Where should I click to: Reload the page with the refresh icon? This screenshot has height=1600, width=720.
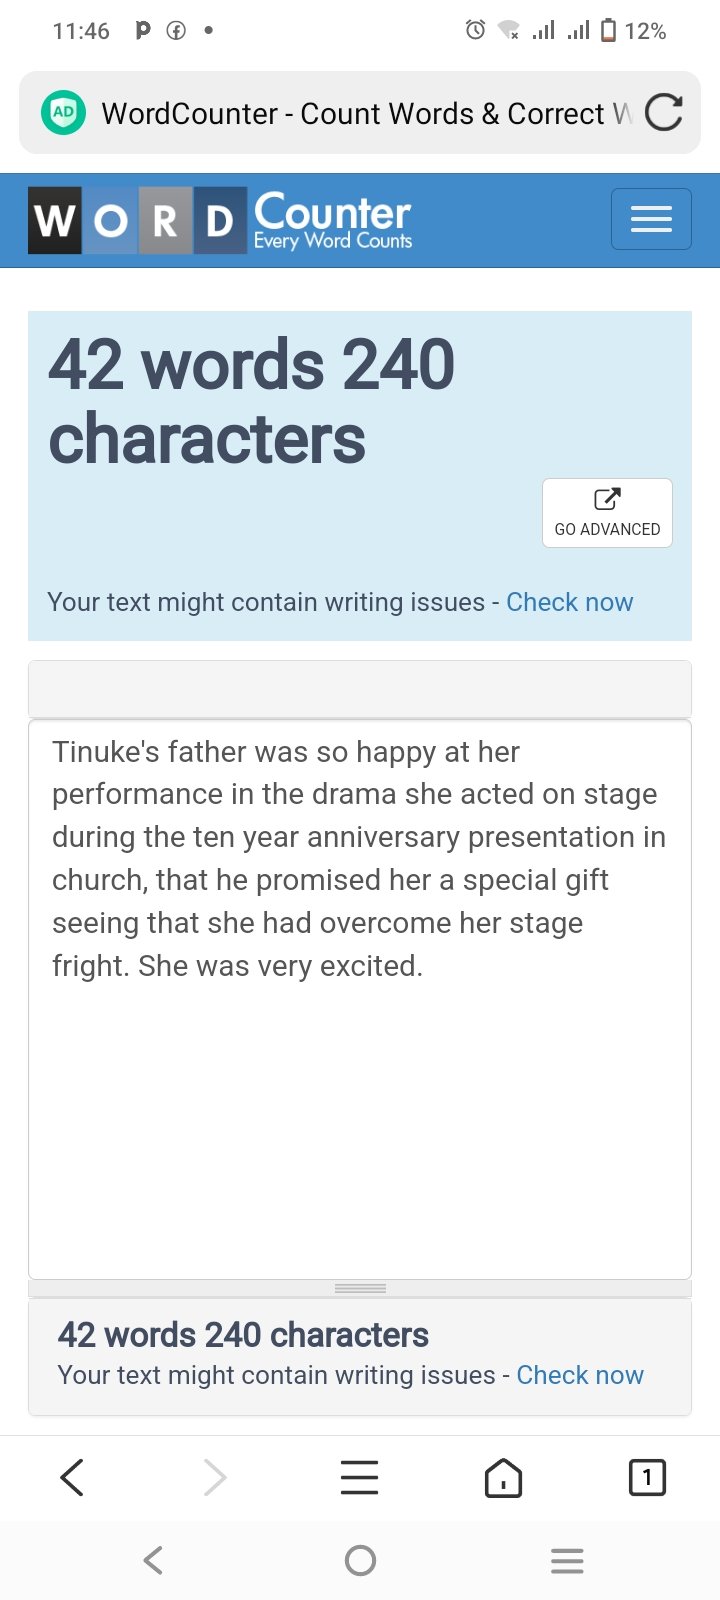click(x=664, y=113)
